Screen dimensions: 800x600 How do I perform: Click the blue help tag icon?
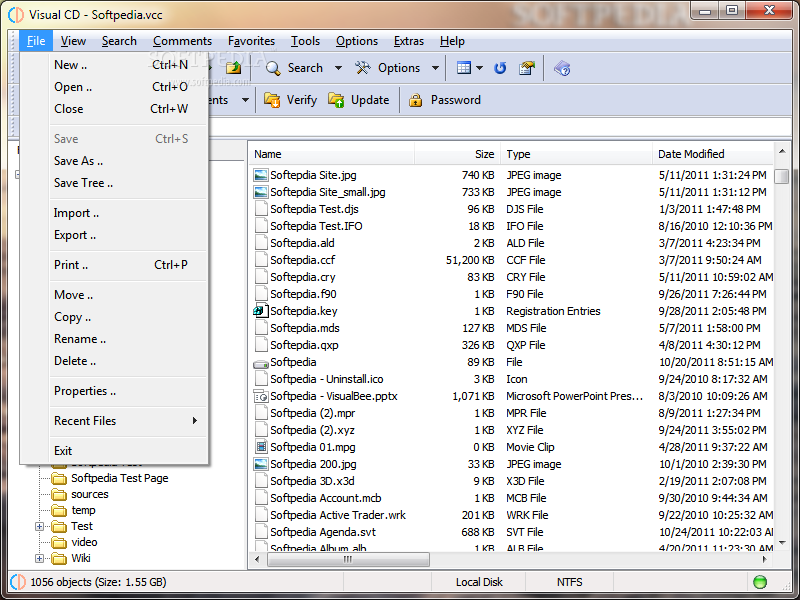[562, 68]
